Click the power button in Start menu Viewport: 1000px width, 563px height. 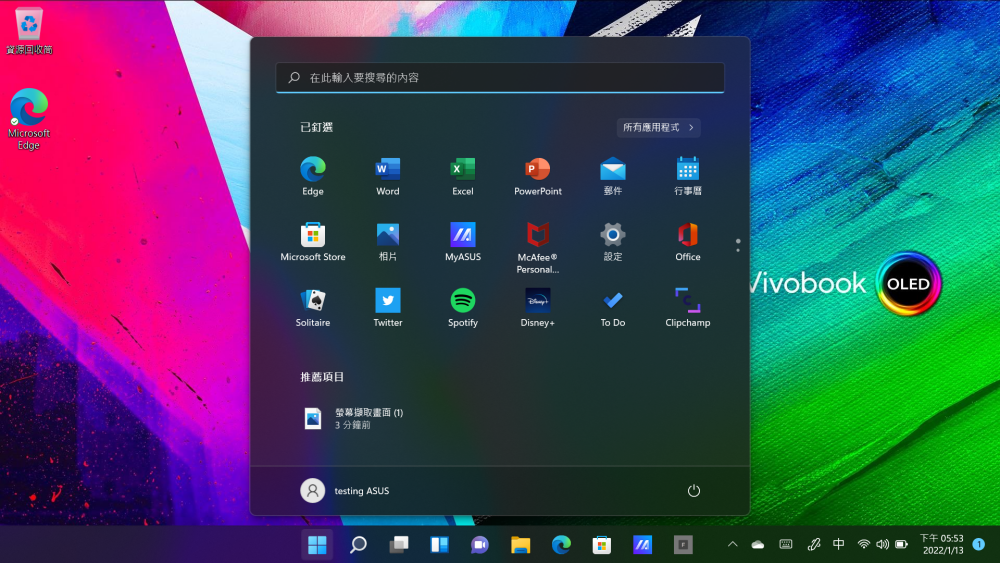click(x=694, y=491)
